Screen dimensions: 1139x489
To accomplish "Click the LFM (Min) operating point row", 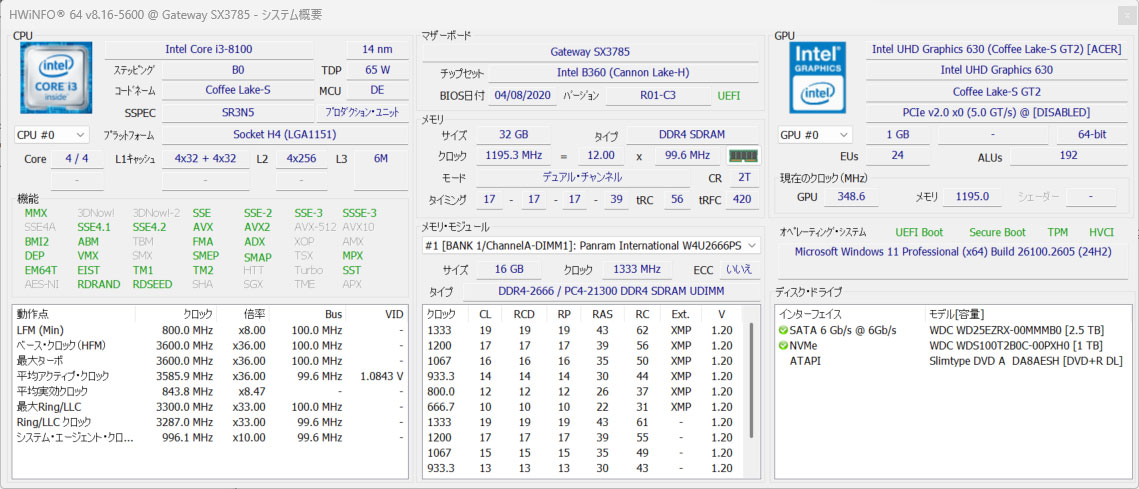I will pos(210,330).
